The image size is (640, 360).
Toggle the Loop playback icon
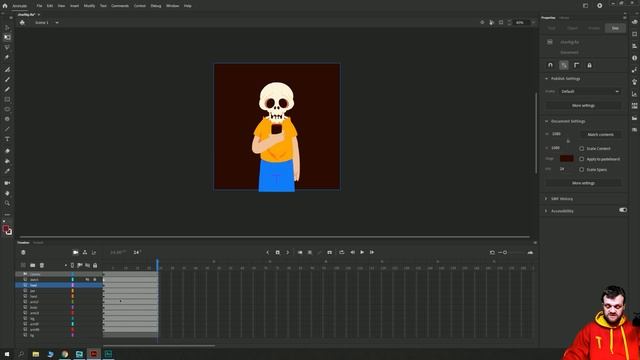(x=342, y=253)
